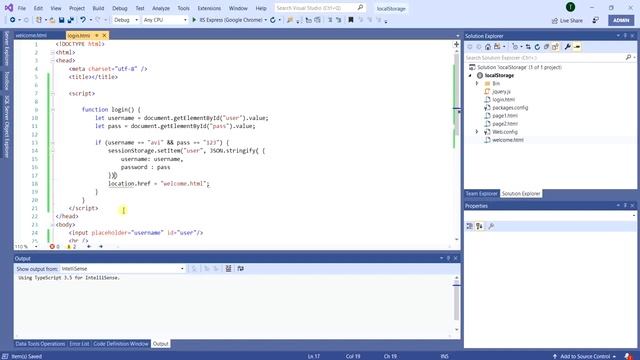Open the Toolbox side tab
Screen dimensions: 640x360
point(7,81)
